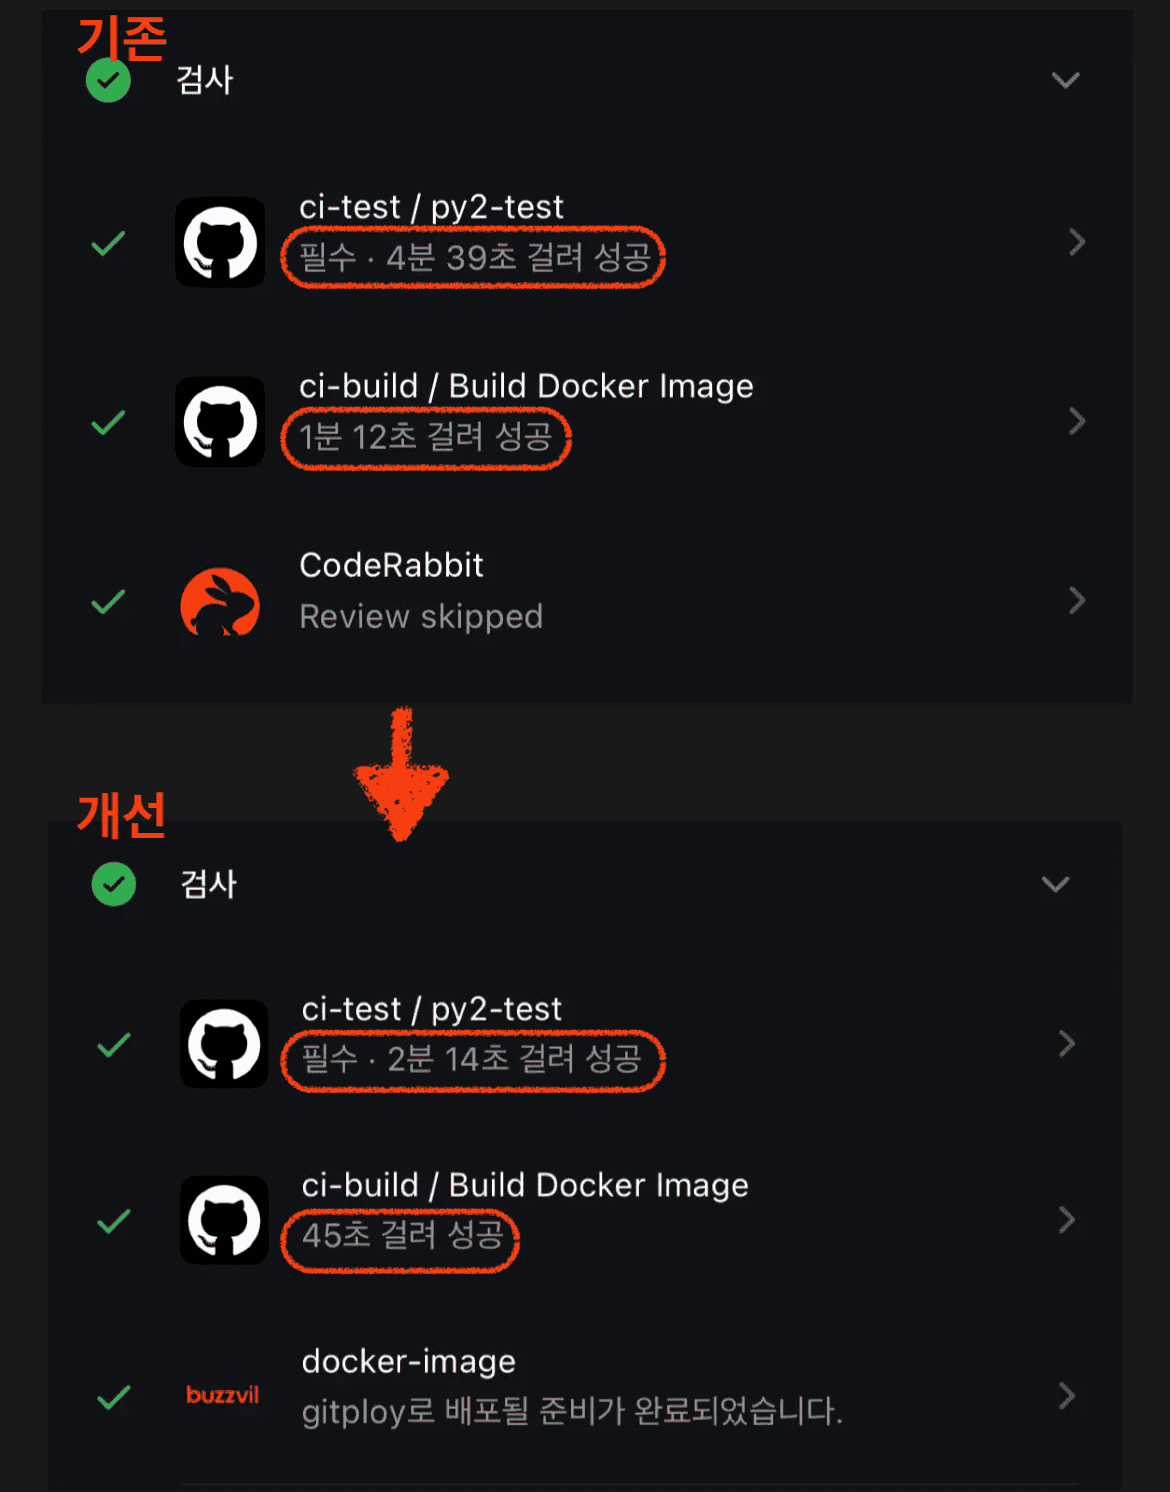Open details arrow for the 4분 39초 py2-test check
The image size is (1170, 1492).
(x=1077, y=242)
